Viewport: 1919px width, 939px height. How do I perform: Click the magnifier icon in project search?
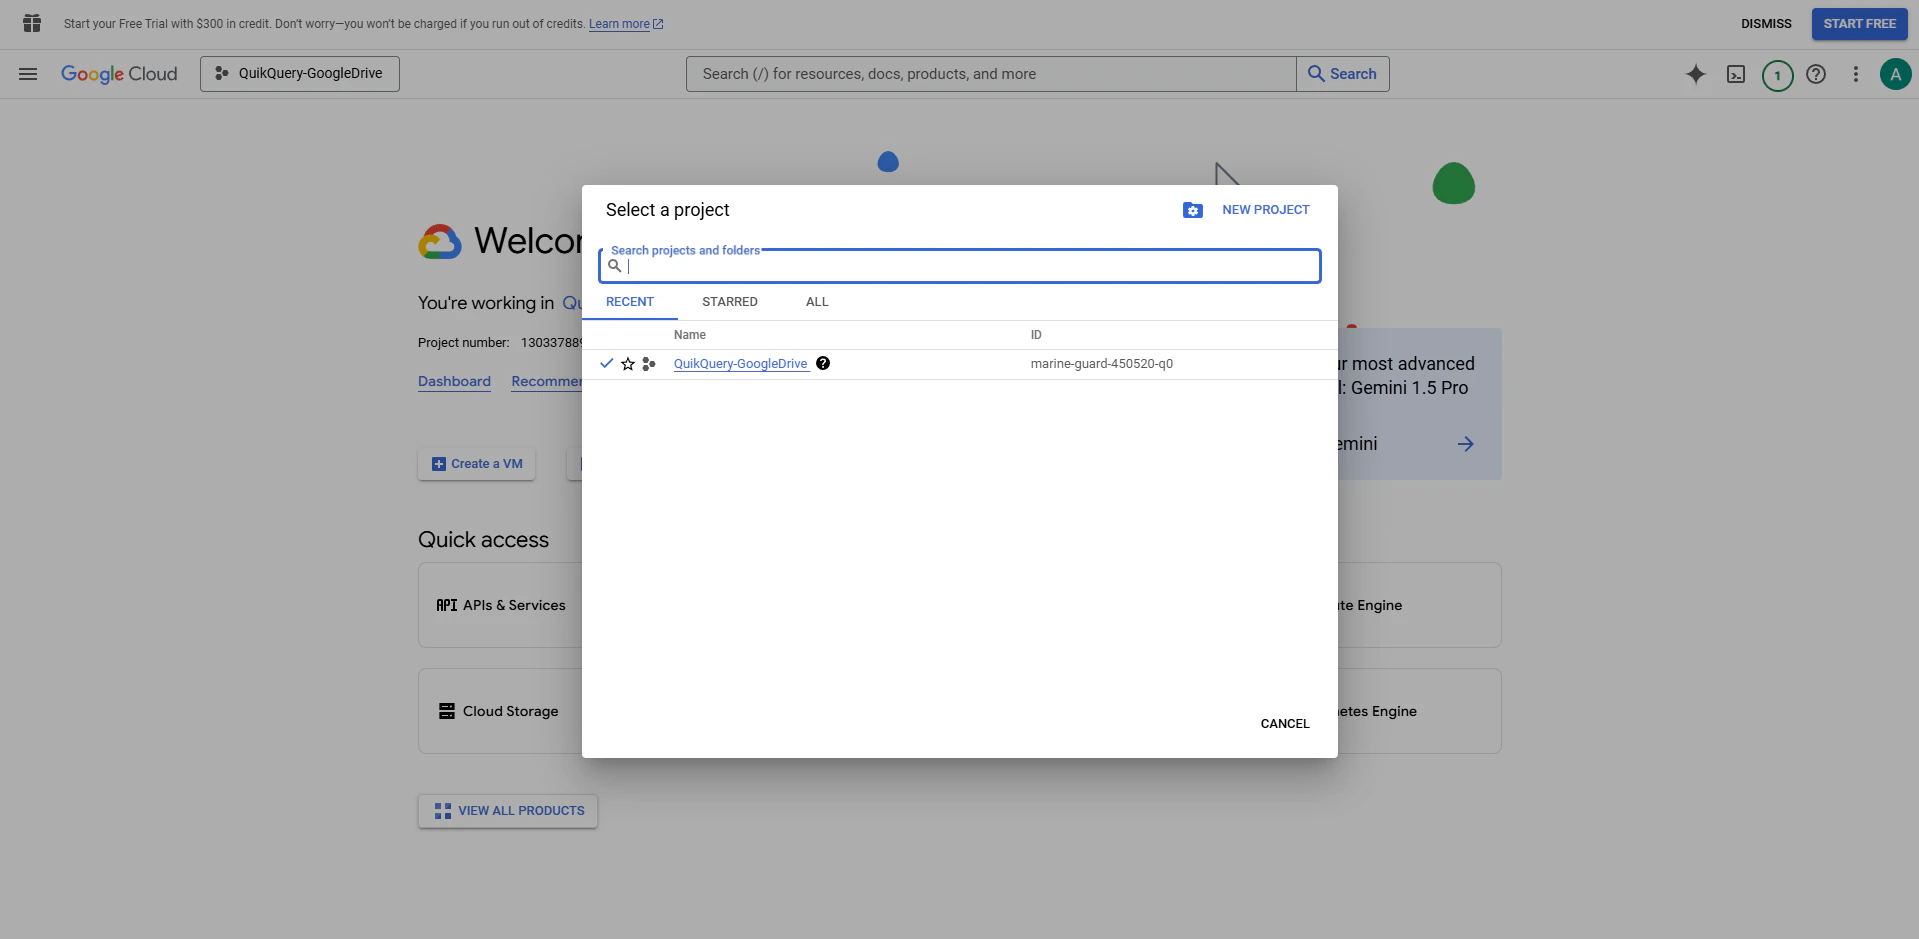[615, 266]
